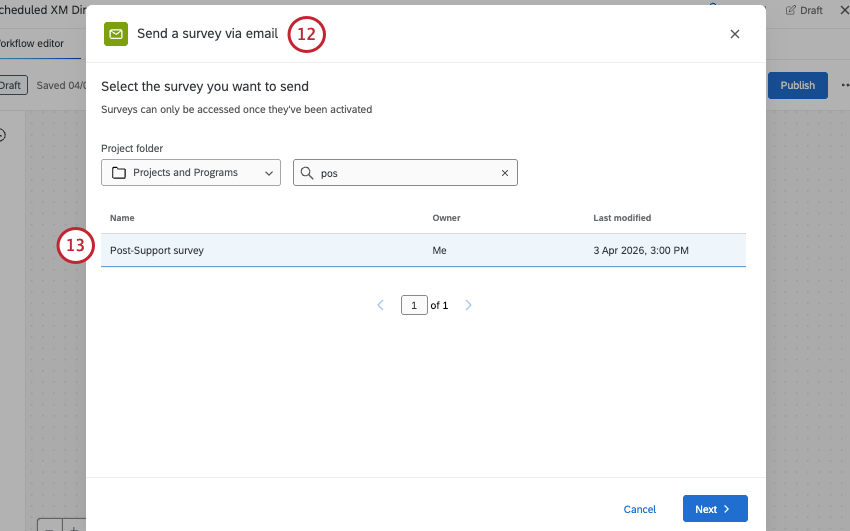Image resolution: width=850 pixels, height=531 pixels.
Task: Click the Name column header
Action: 122,218
